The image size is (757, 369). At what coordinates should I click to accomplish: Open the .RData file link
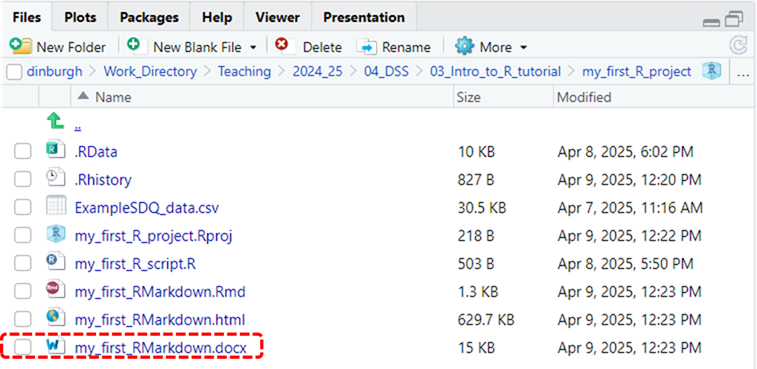(96, 152)
